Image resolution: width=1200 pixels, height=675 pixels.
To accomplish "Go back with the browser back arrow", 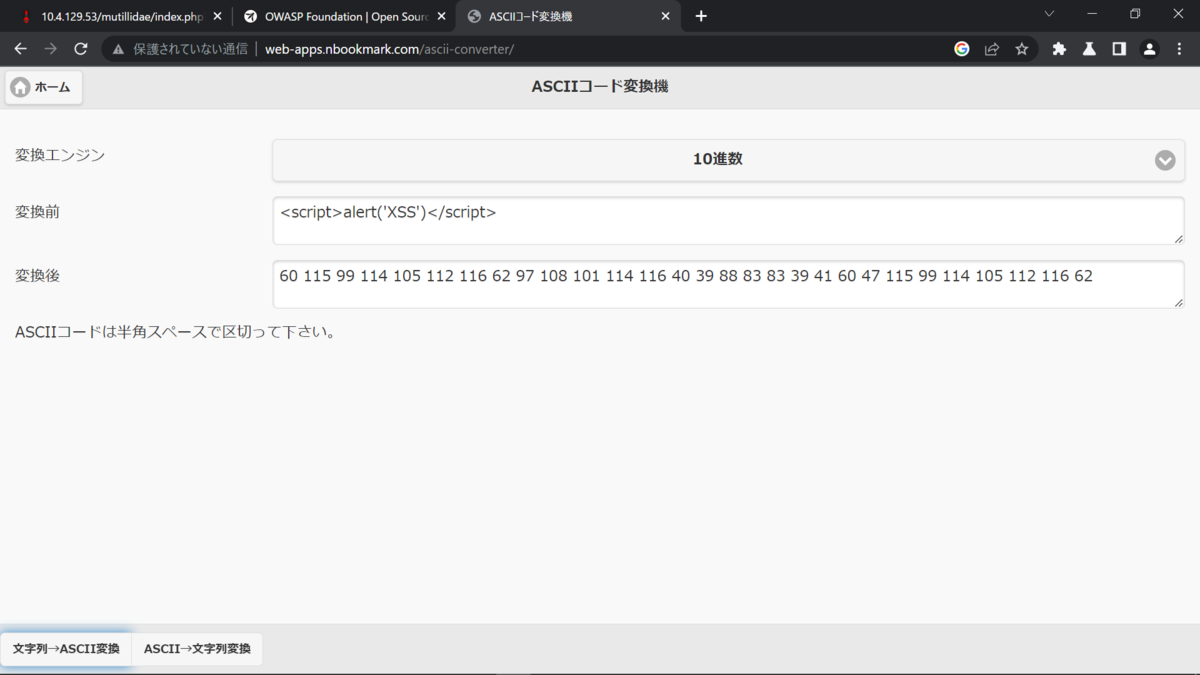I will (x=20, y=49).
